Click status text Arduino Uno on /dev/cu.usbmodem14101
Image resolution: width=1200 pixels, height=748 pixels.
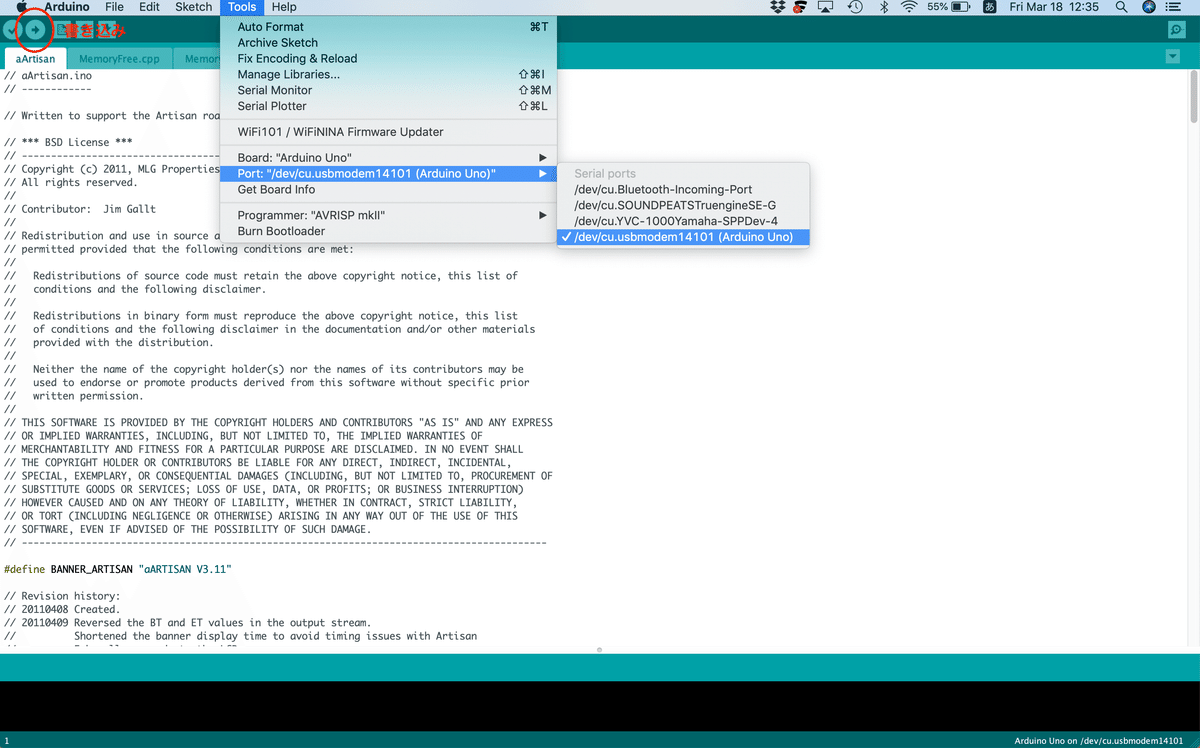(x=1099, y=741)
